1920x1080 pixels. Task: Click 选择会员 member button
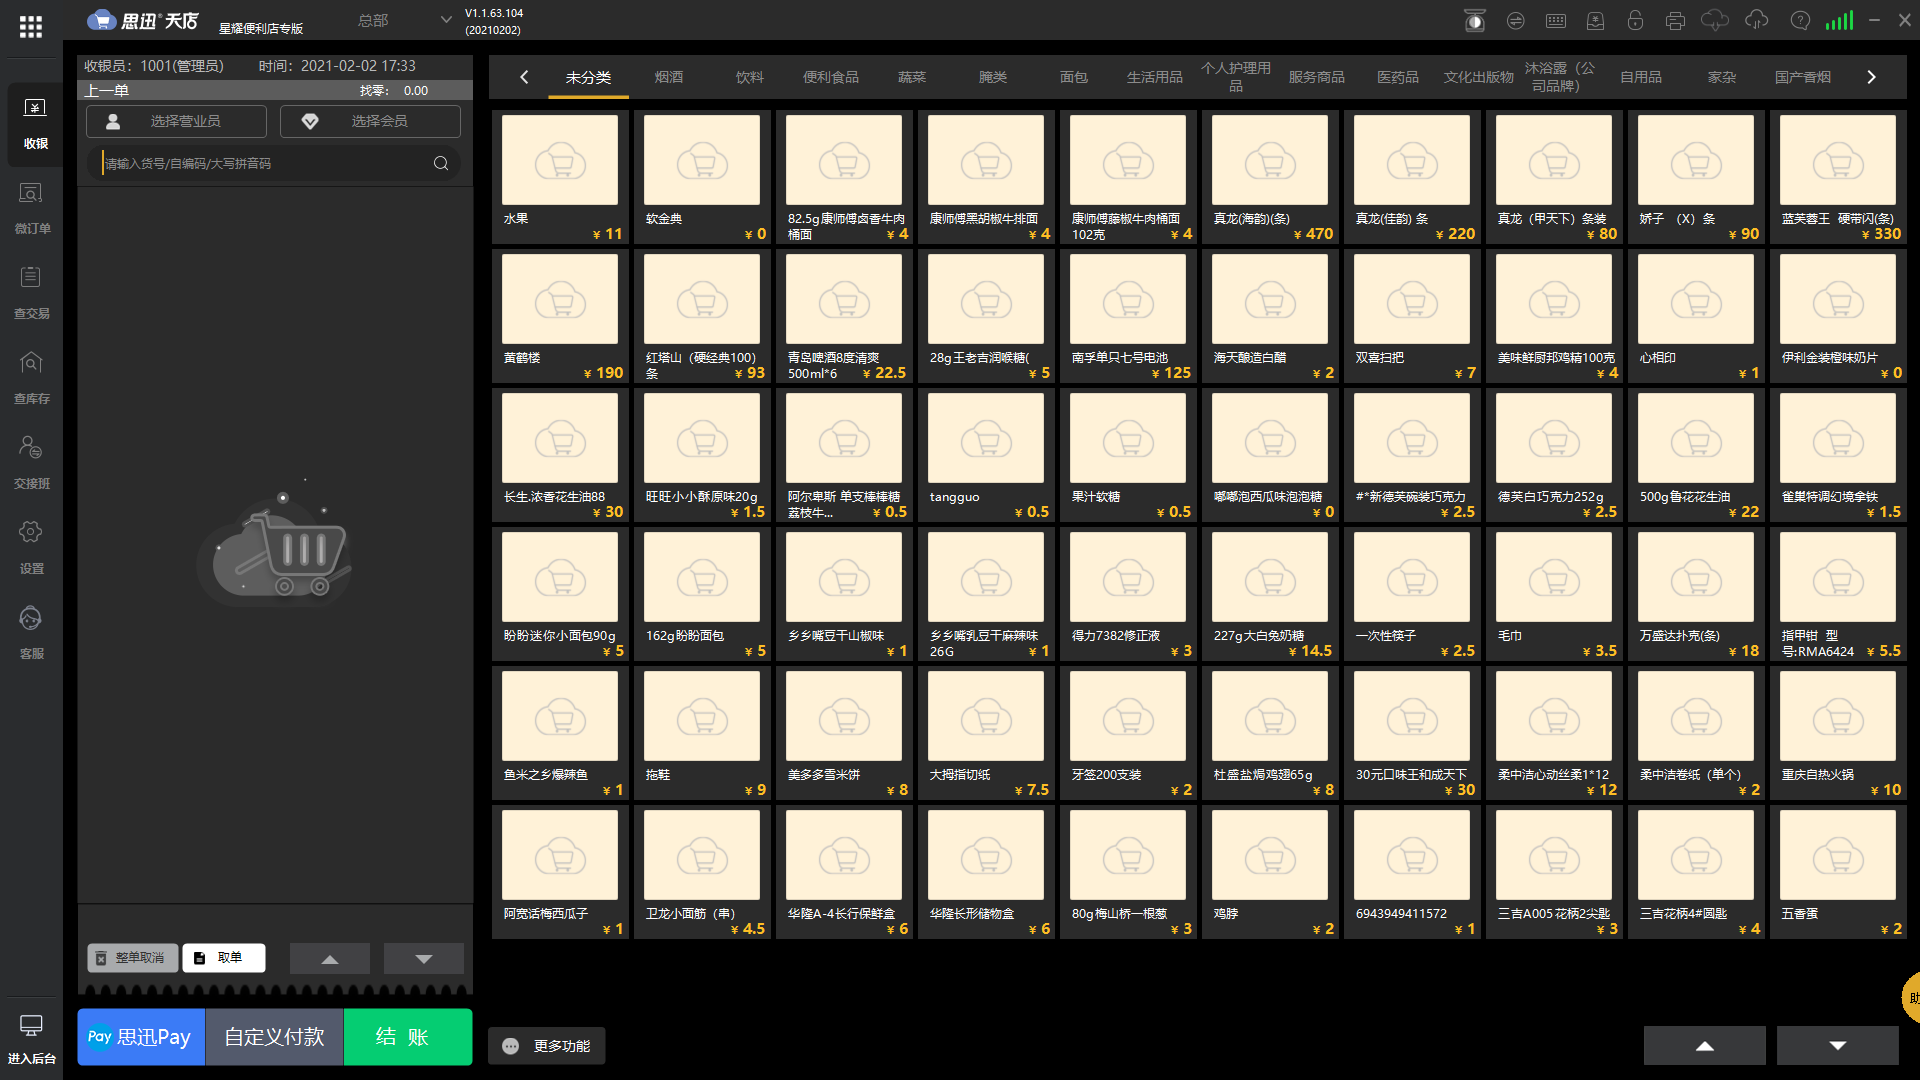tap(370, 121)
